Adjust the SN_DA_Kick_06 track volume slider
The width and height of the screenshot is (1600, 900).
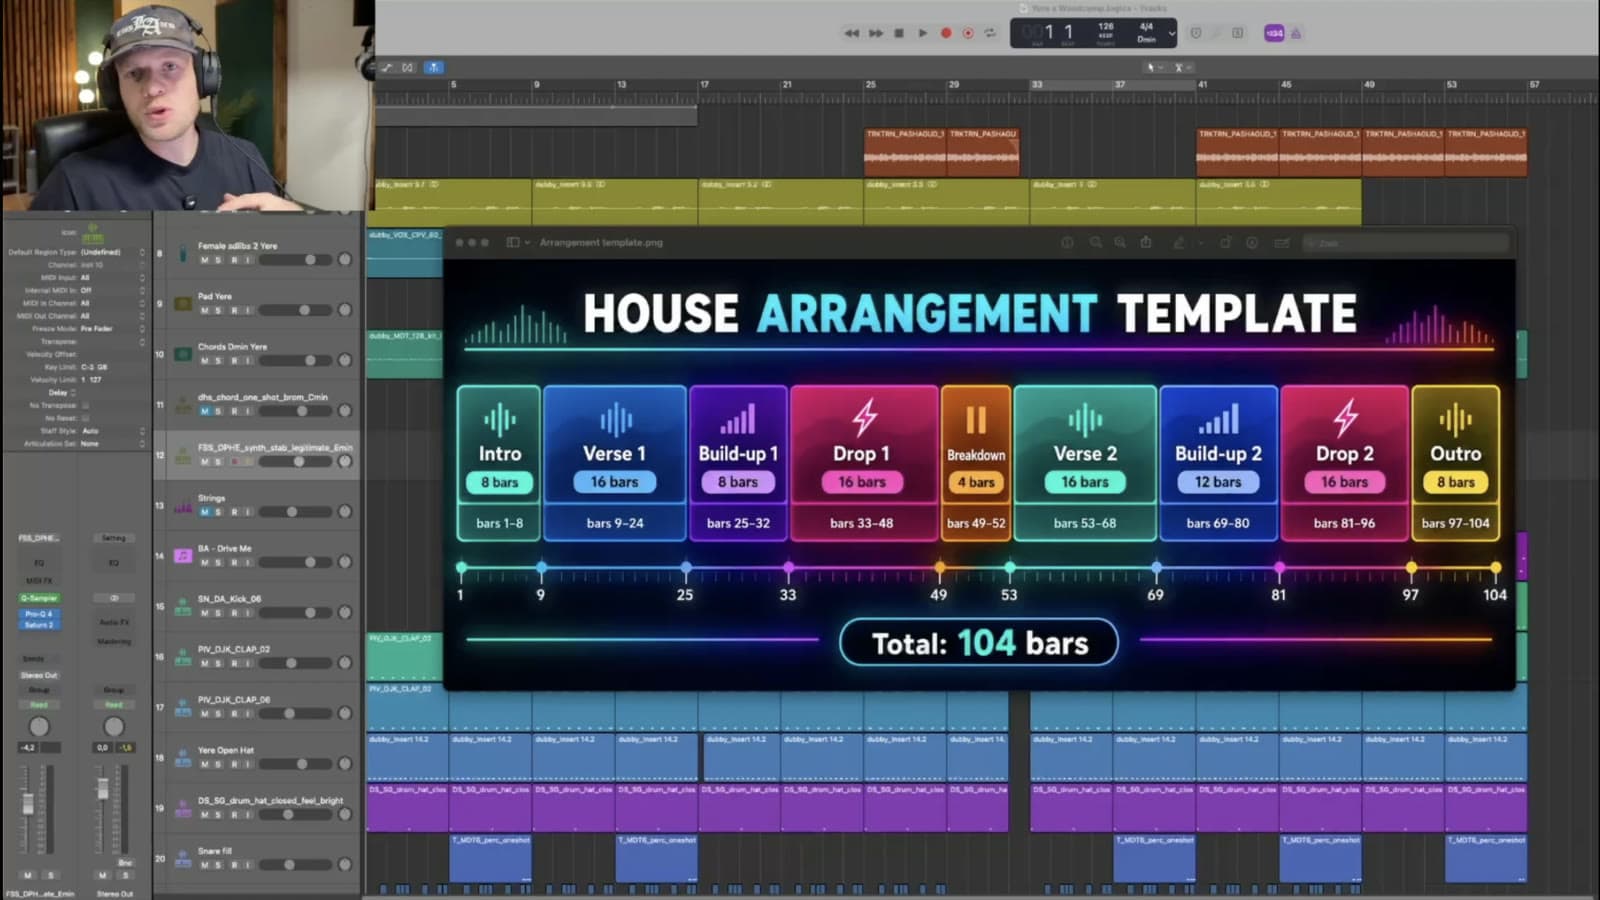(x=295, y=613)
